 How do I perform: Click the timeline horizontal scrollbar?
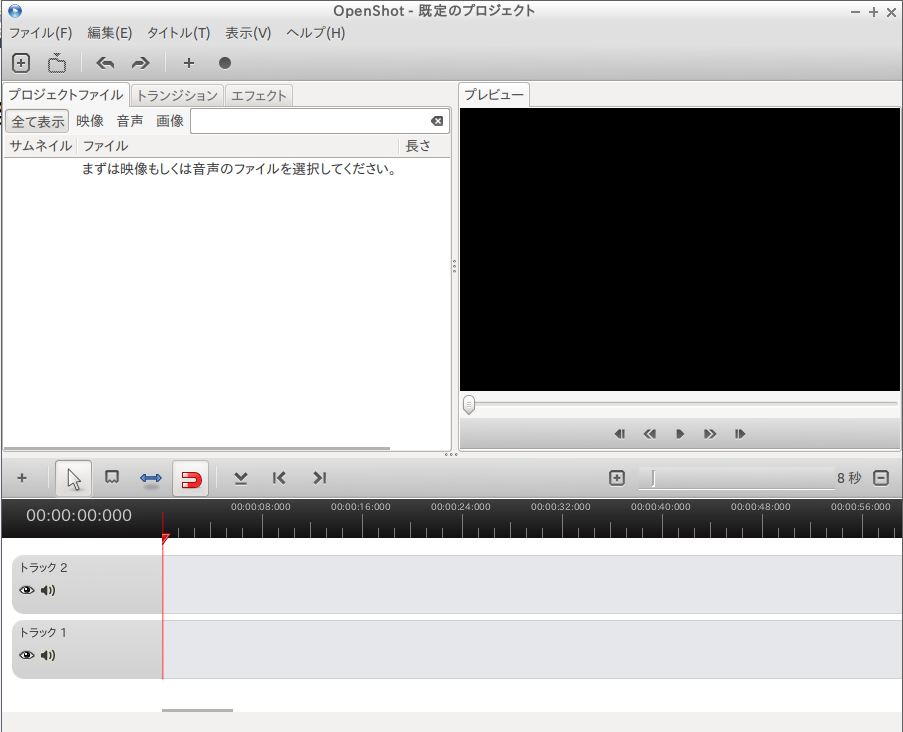[x=198, y=710]
